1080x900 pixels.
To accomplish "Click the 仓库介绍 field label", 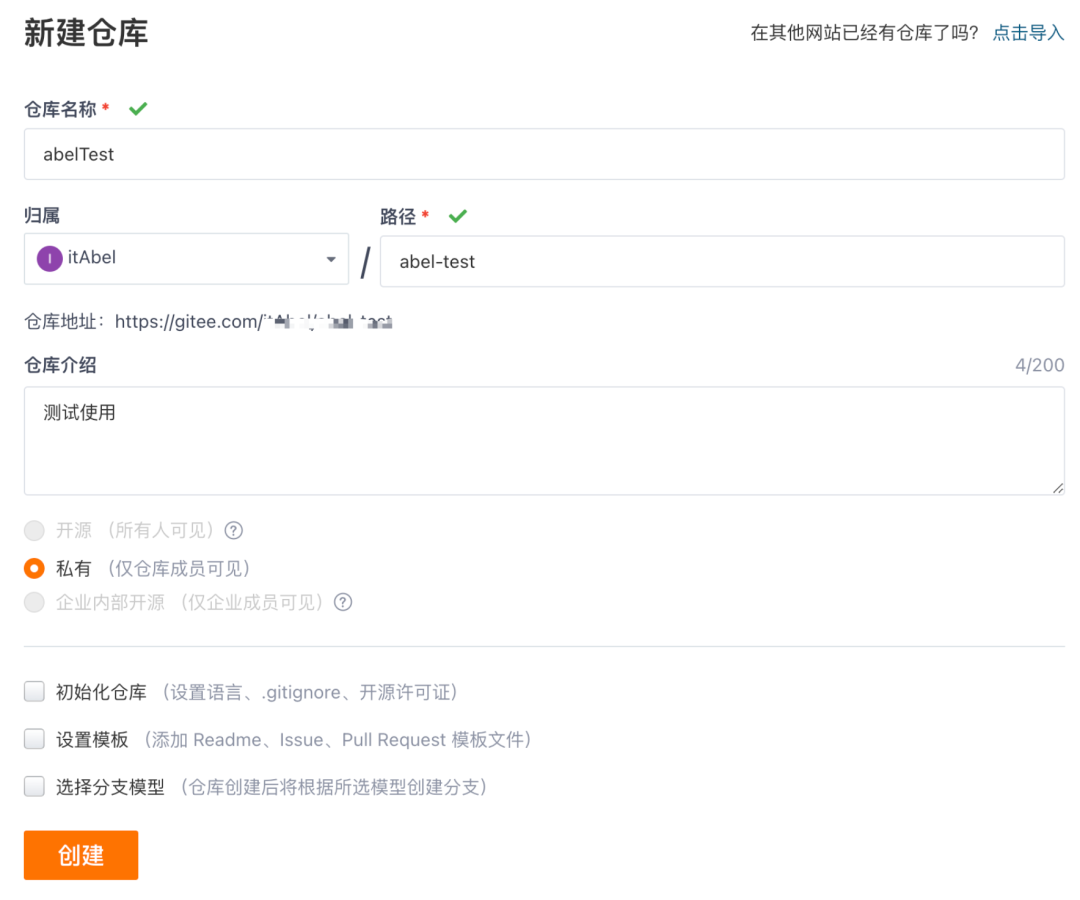I will [60, 365].
